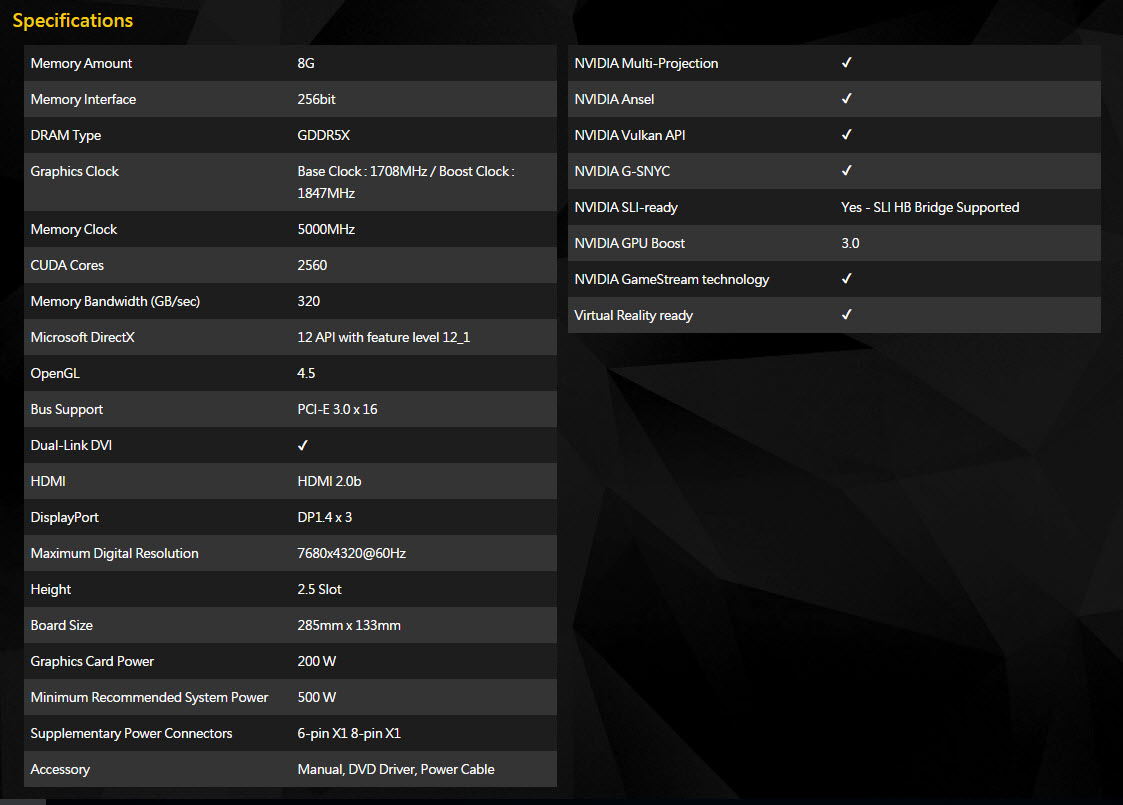The height and width of the screenshot is (805, 1123).
Task: Select Minimum Recommended System Power label
Action: 149,698
